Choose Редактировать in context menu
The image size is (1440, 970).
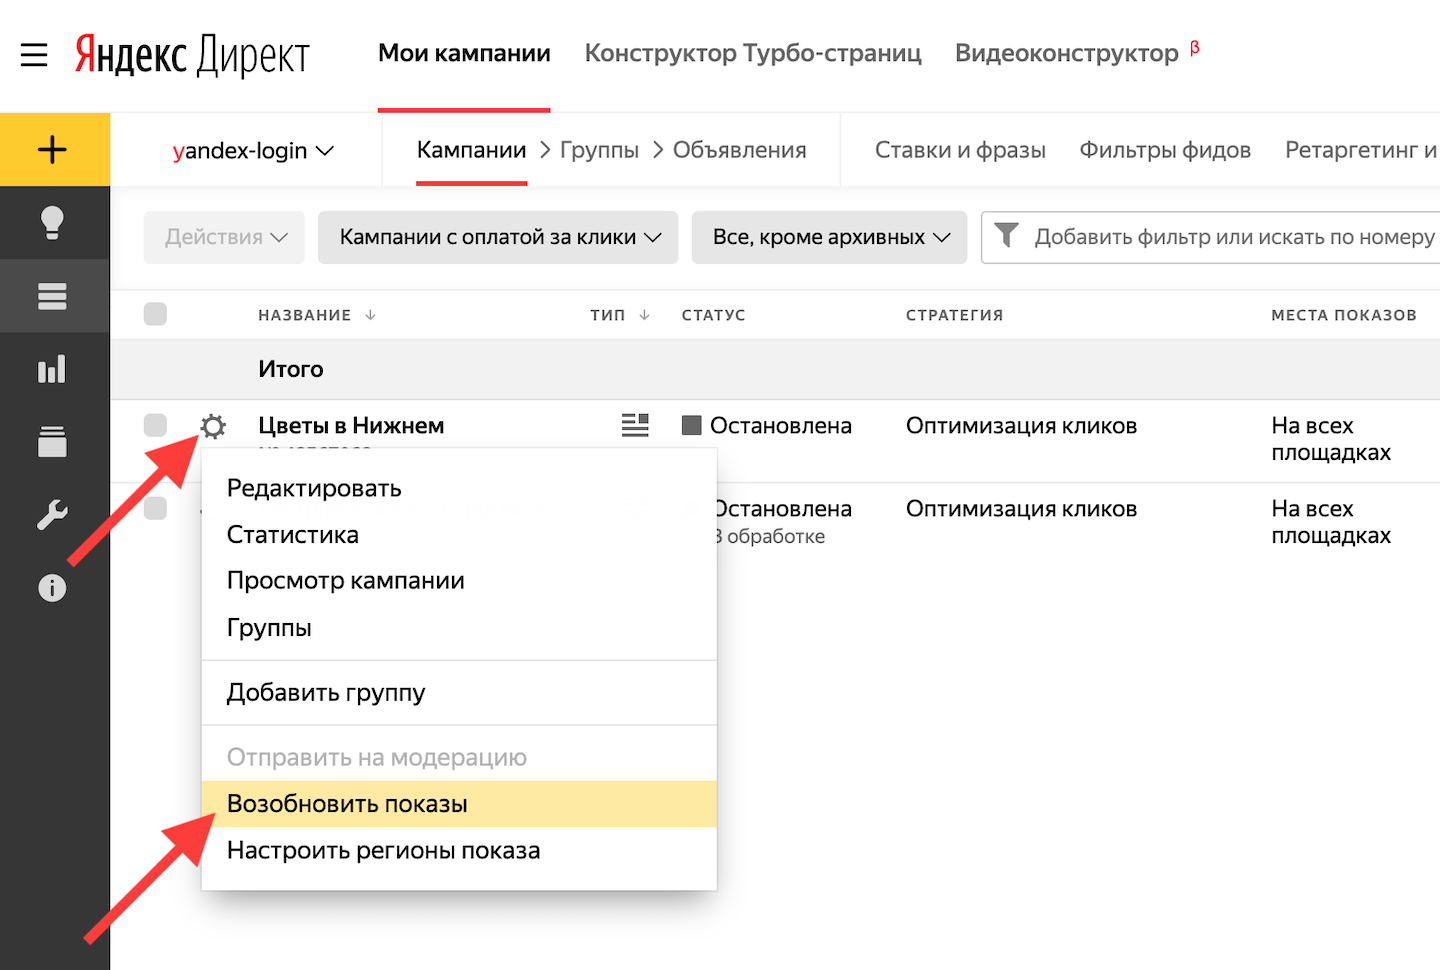pos(459,488)
